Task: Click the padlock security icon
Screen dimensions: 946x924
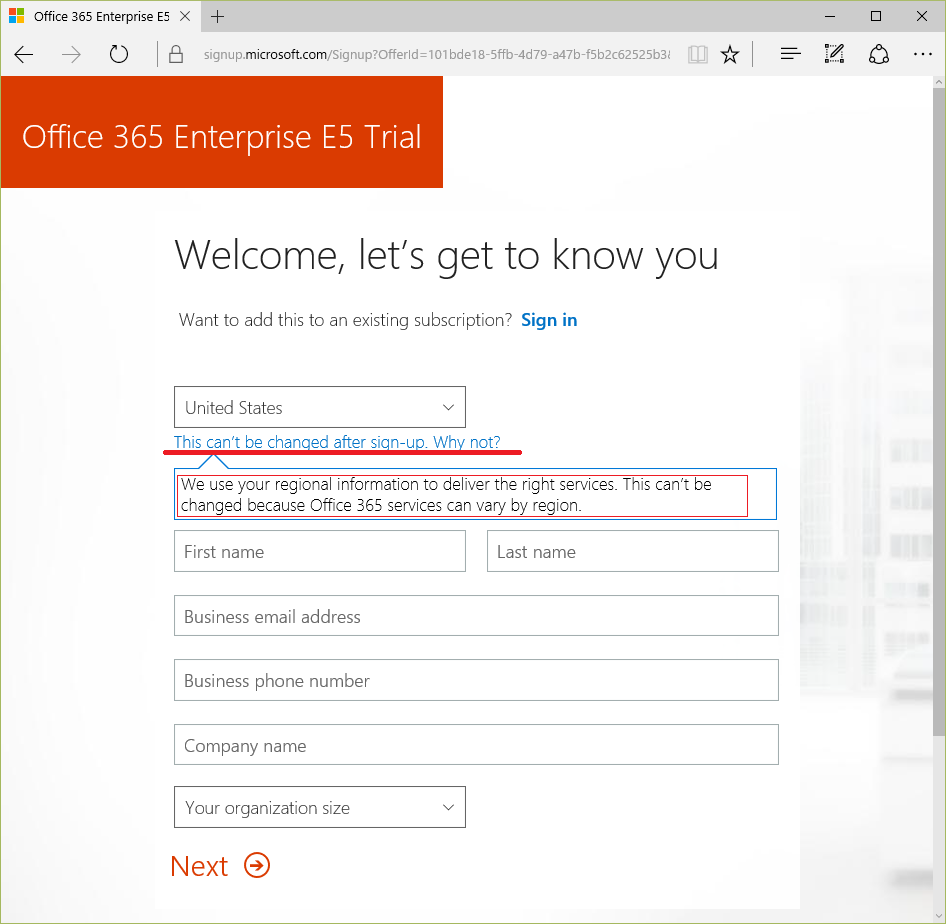Action: pyautogui.click(x=176, y=54)
